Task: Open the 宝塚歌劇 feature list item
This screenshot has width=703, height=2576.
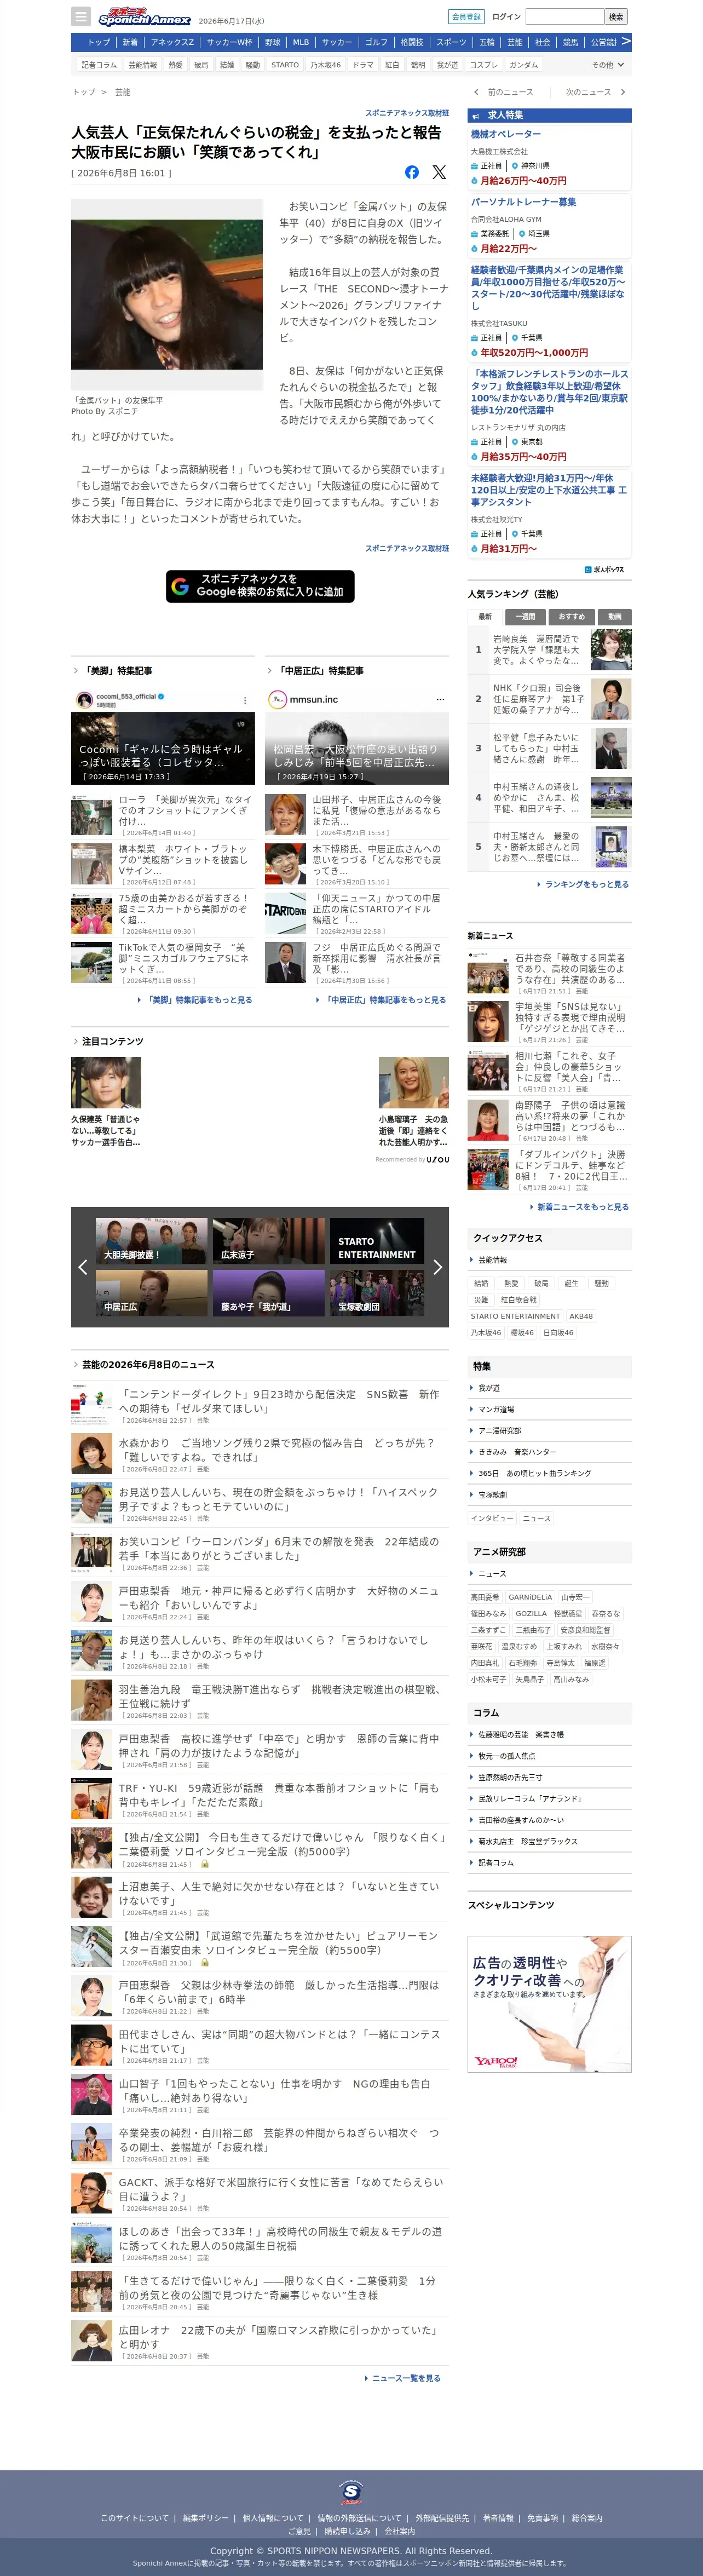Action: pyautogui.click(x=549, y=1495)
